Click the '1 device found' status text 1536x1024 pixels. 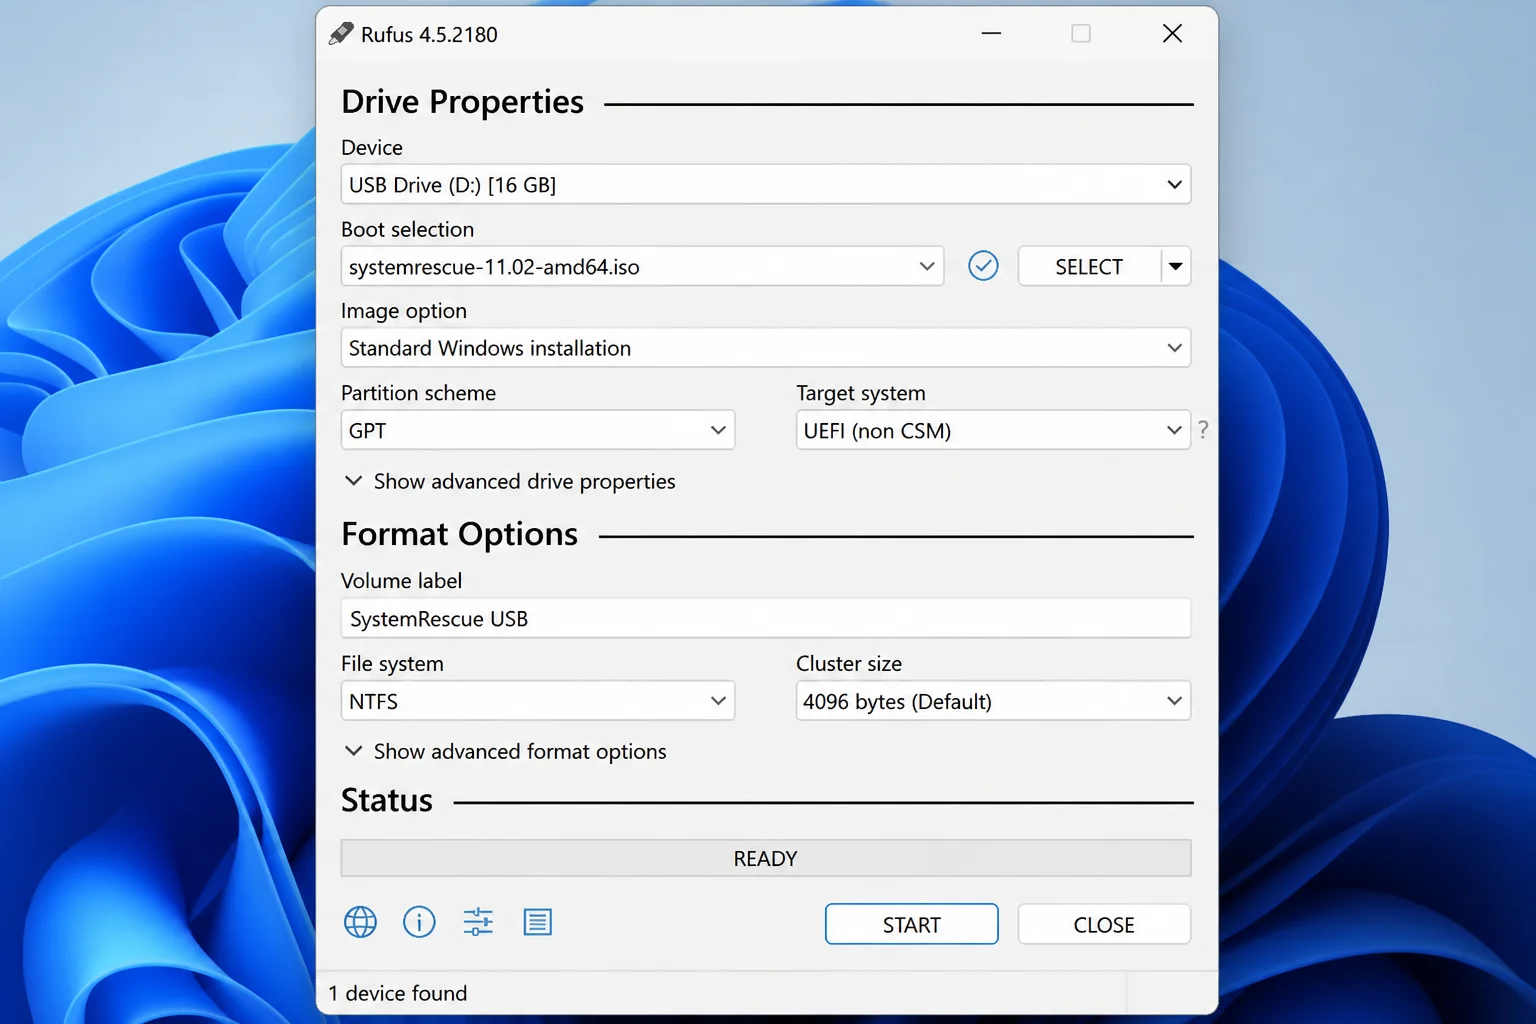tap(398, 993)
